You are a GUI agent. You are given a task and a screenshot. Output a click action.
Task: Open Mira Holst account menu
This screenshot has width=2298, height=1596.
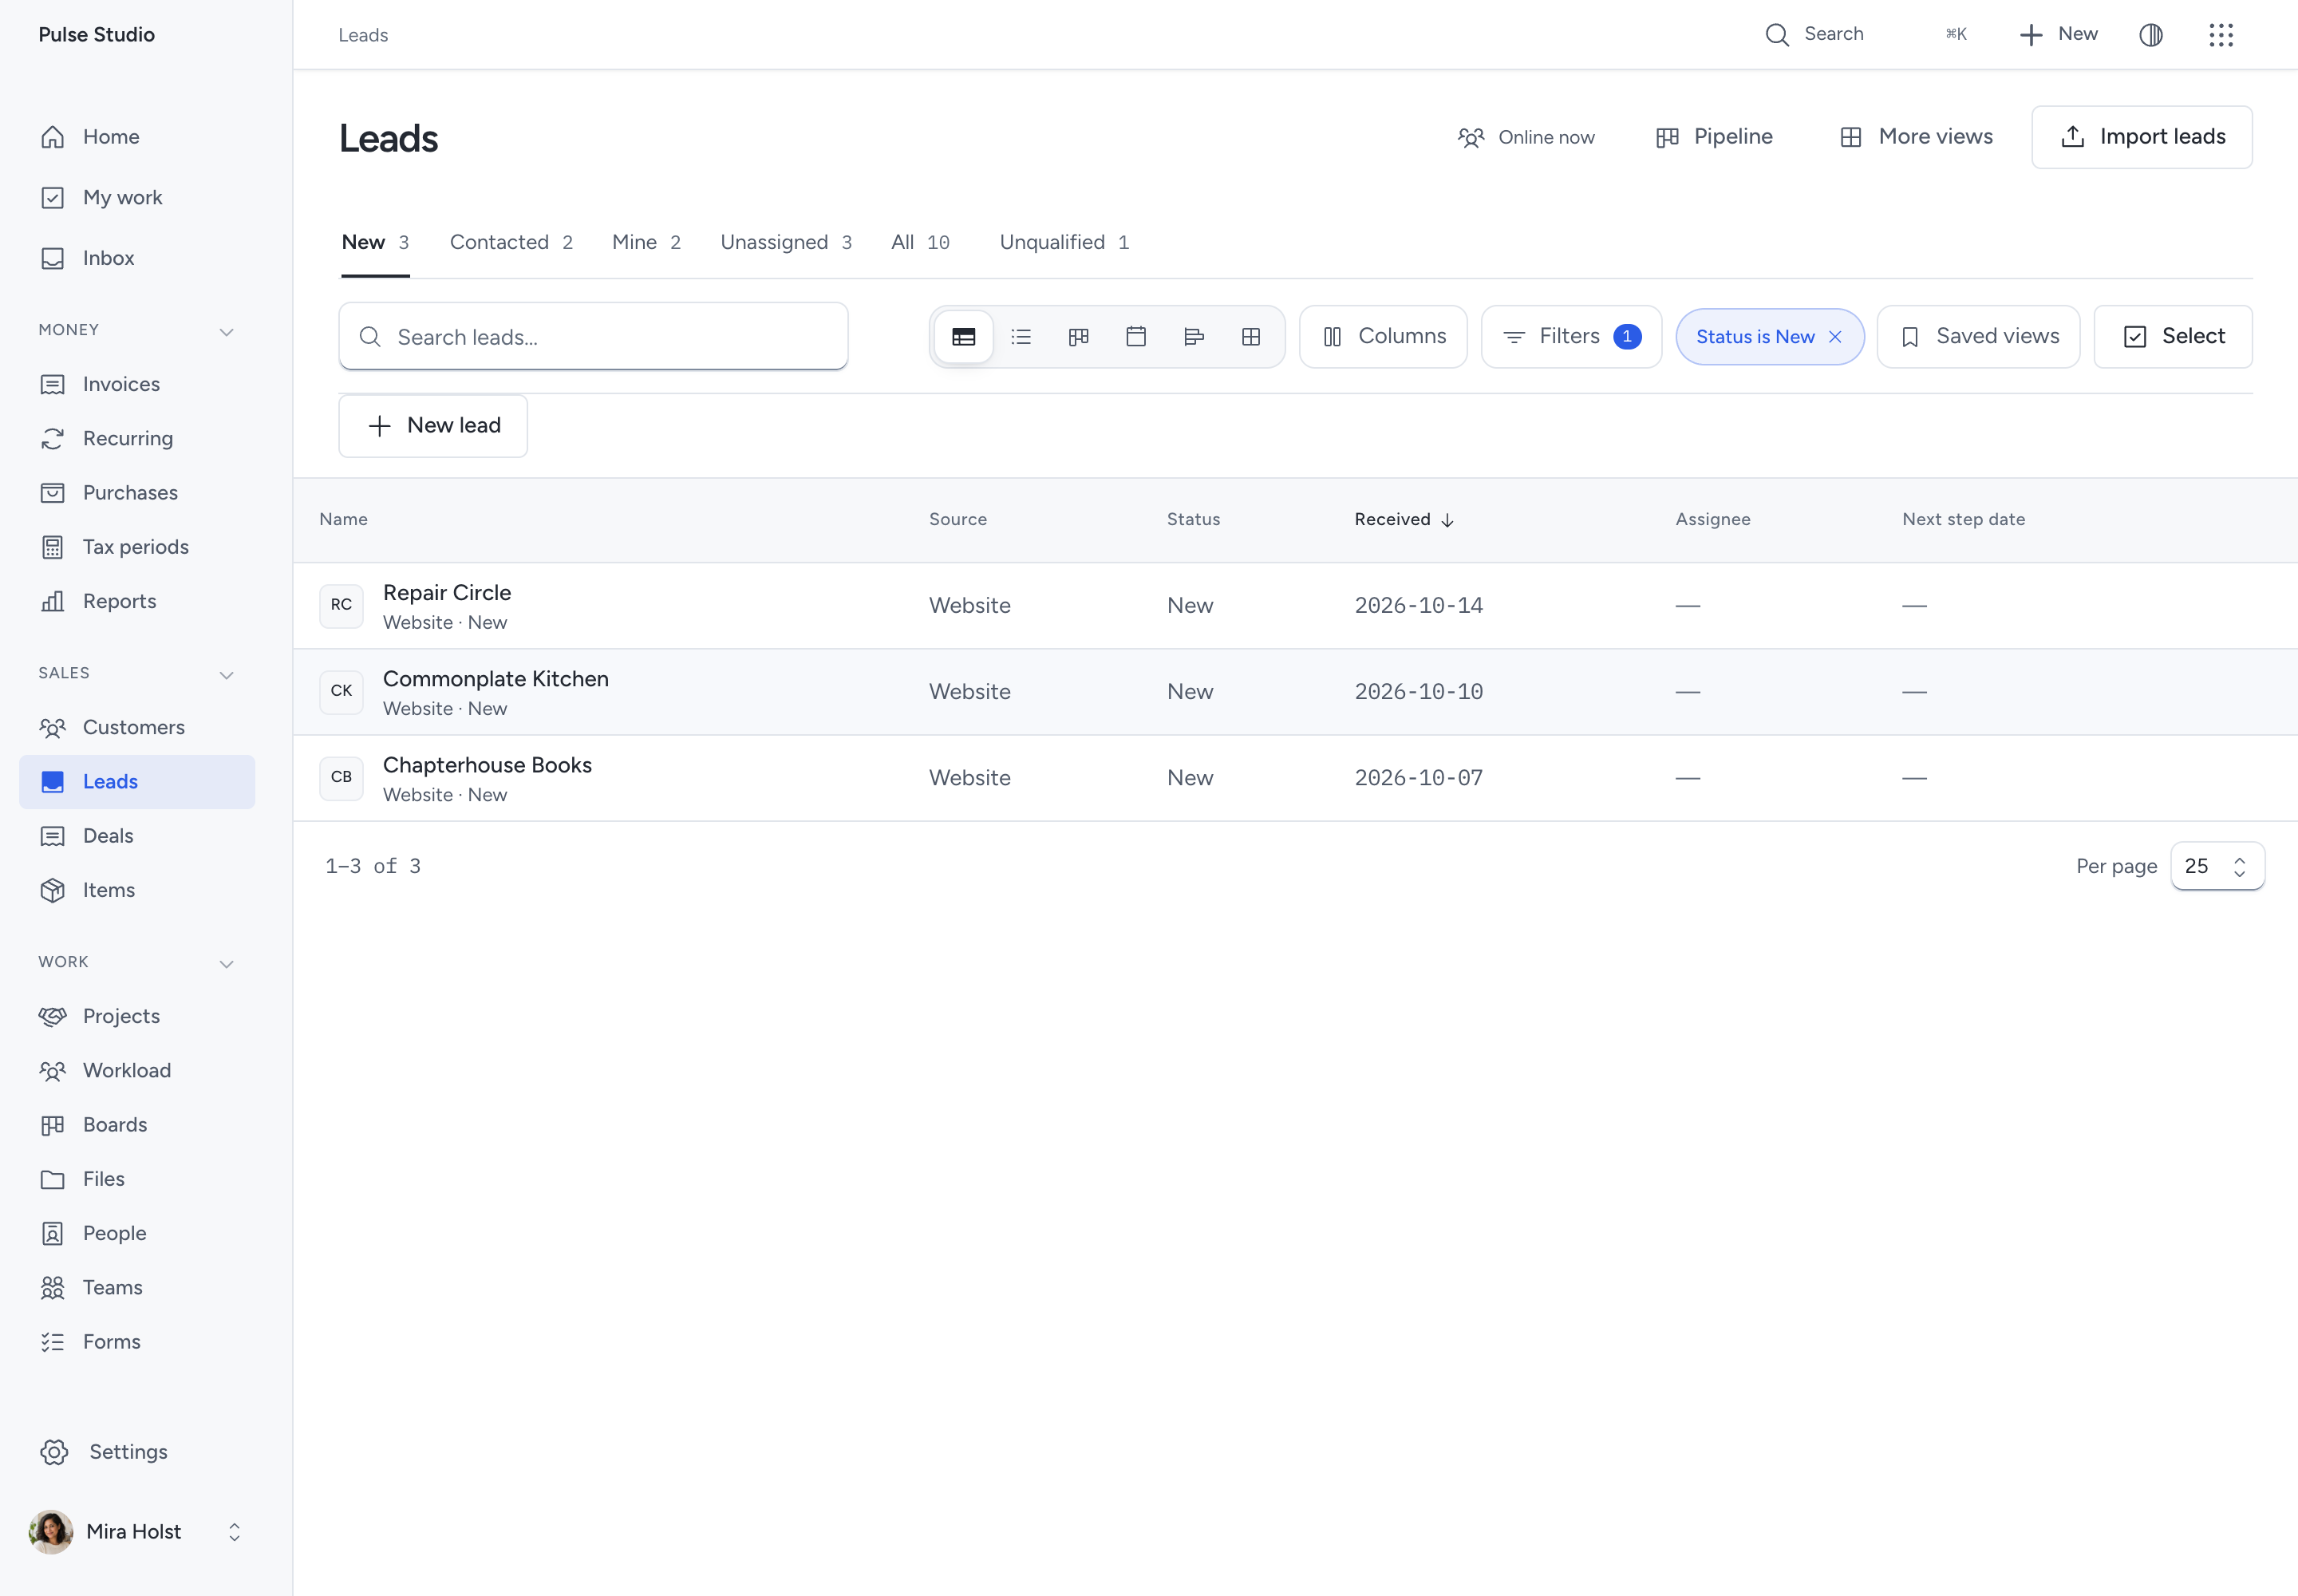click(x=137, y=1532)
